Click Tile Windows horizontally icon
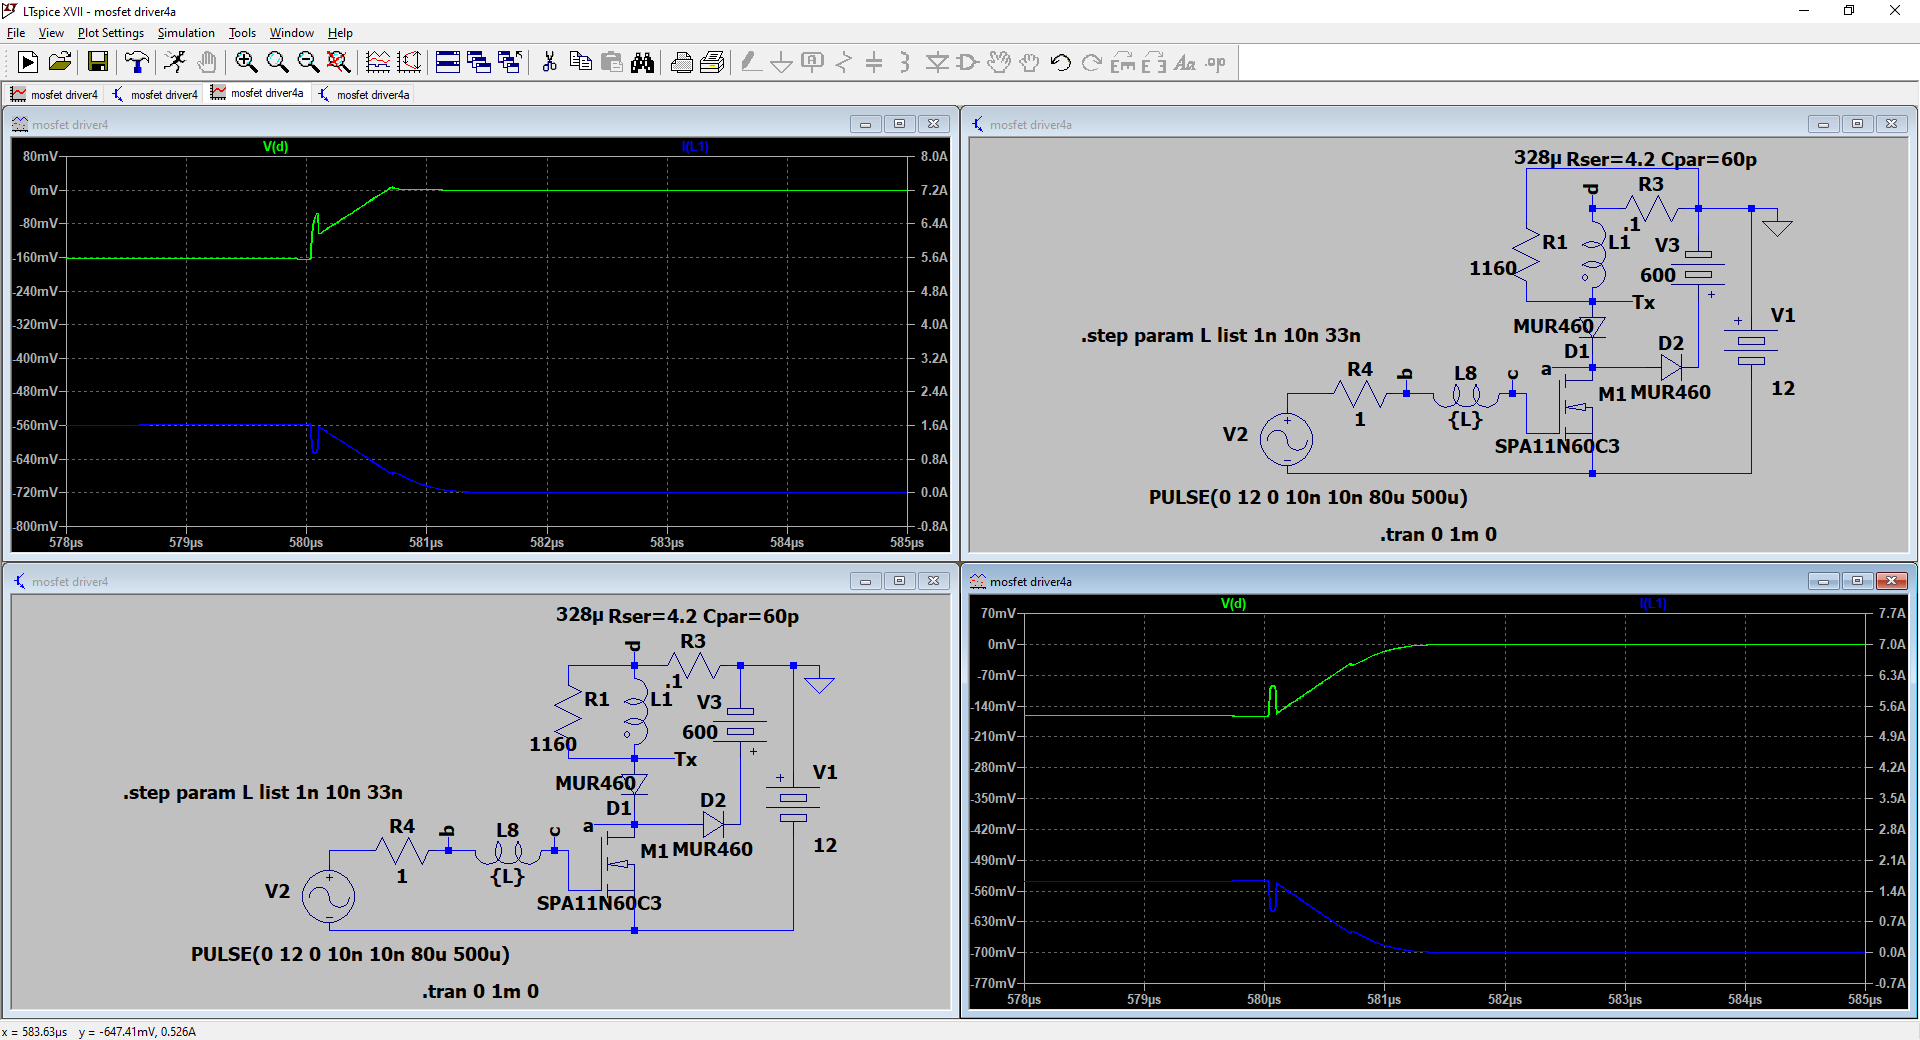This screenshot has width=1920, height=1040. (447, 63)
